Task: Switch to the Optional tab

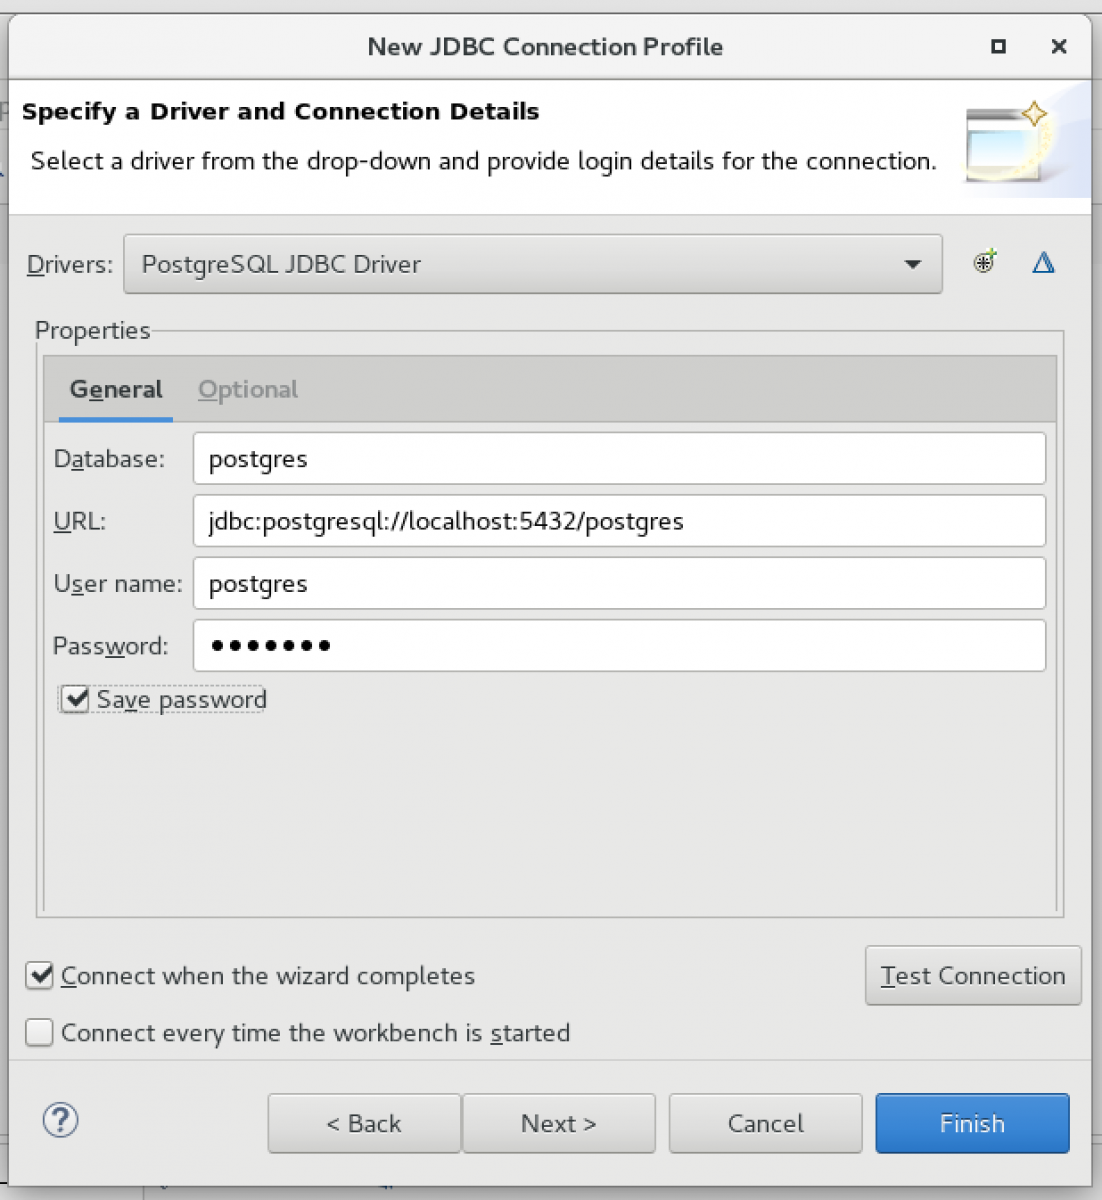Action: tap(247, 389)
